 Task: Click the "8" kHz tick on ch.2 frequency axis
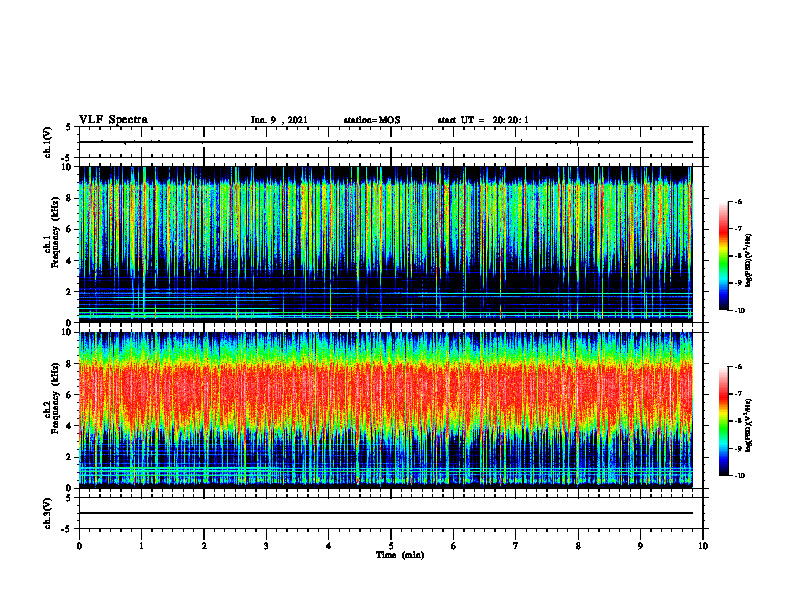point(70,364)
